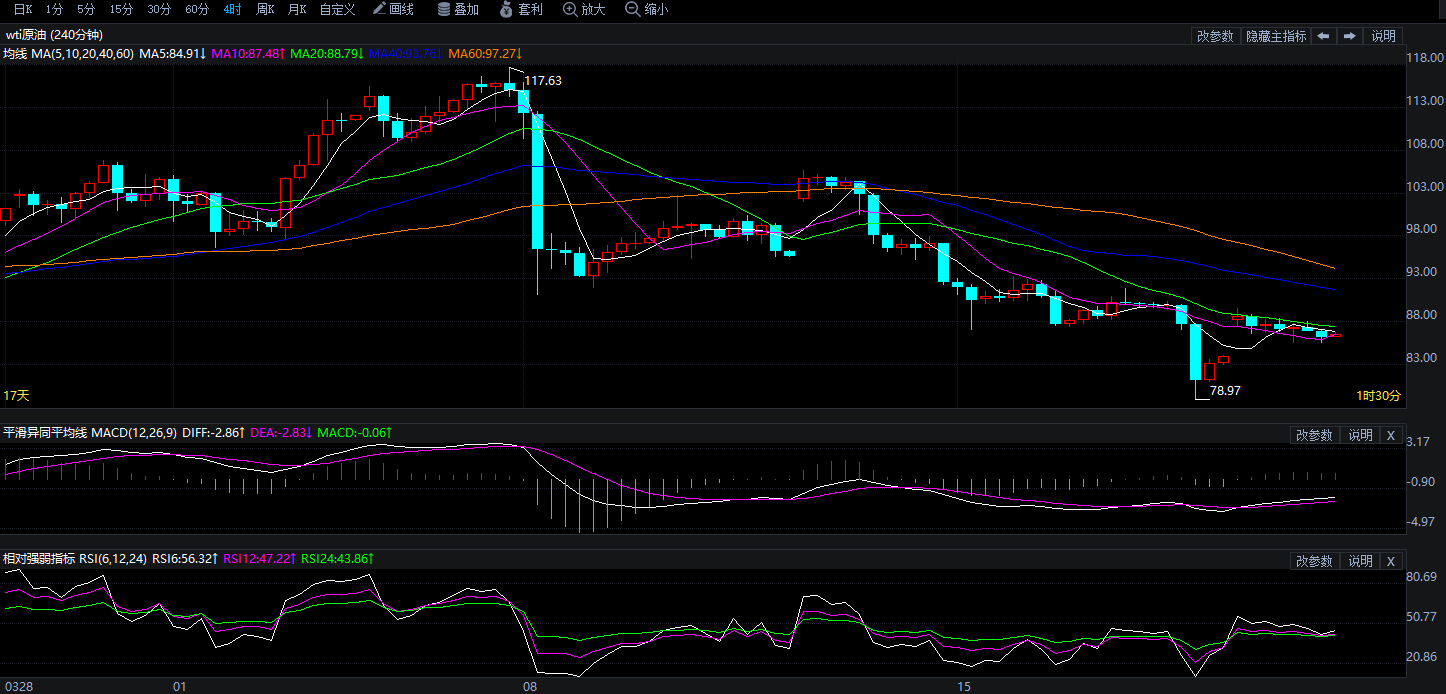This screenshot has width=1446, height=694.
Task: Click the left arrow indicator button
Action: coord(1323,36)
